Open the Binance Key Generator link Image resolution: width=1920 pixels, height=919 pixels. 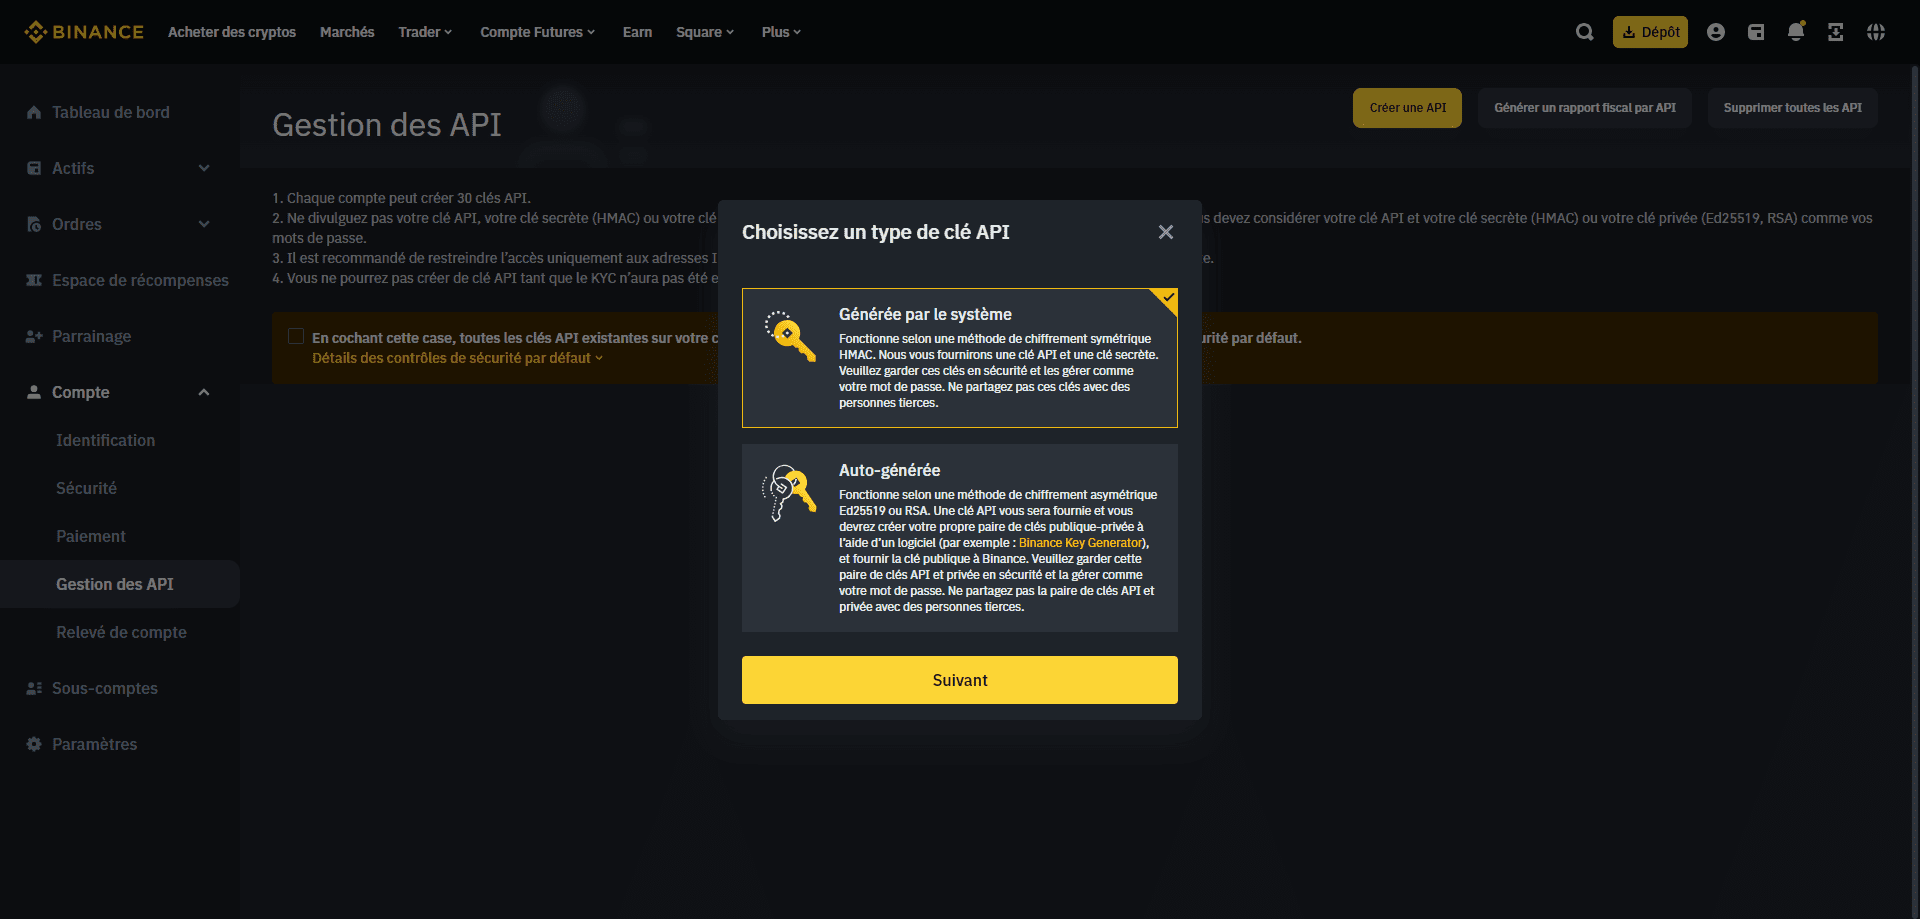point(1080,543)
